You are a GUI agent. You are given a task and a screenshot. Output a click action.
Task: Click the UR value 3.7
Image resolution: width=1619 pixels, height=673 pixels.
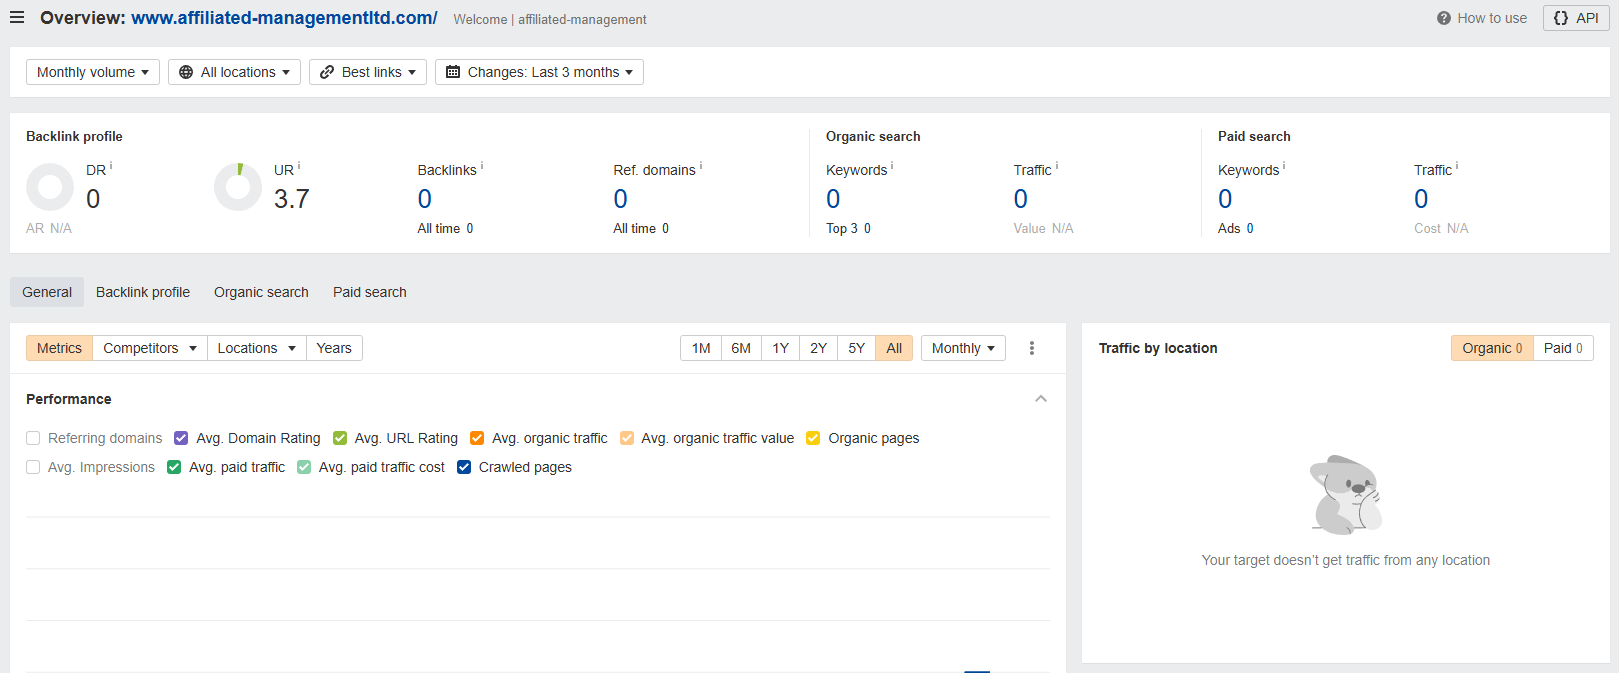[x=292, y=199]
